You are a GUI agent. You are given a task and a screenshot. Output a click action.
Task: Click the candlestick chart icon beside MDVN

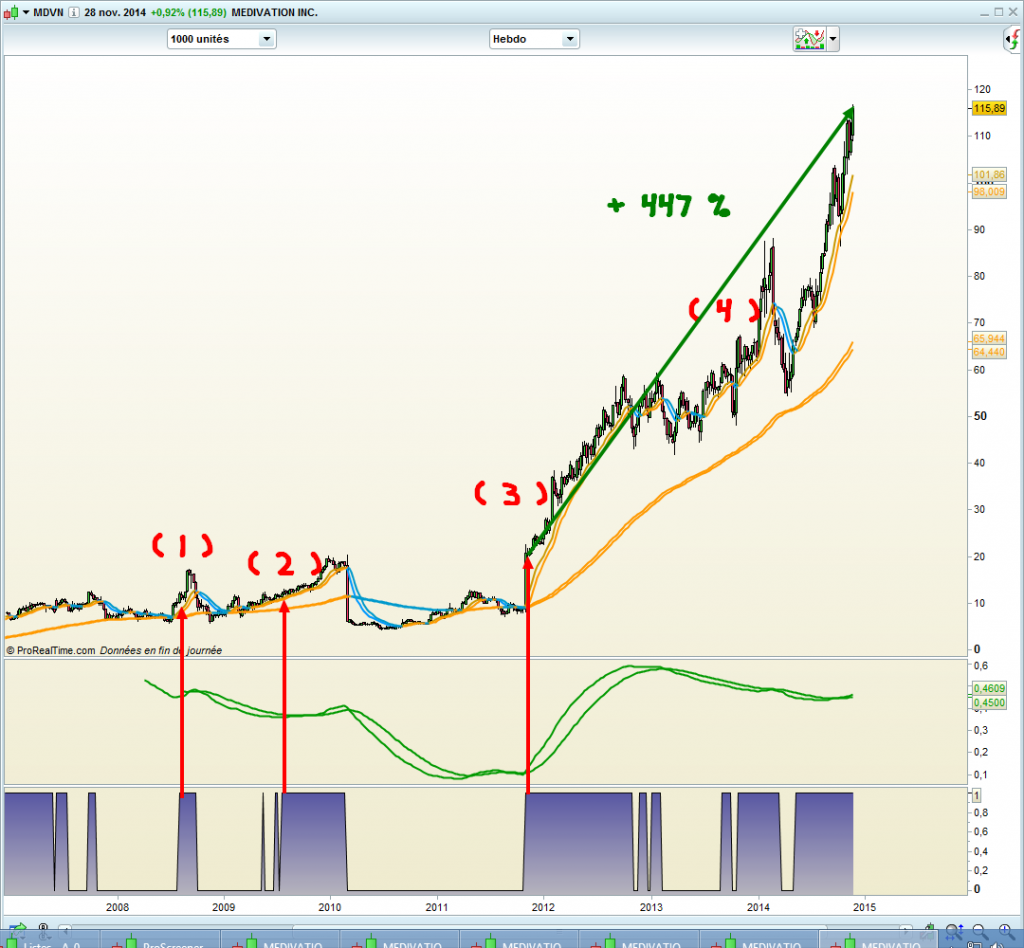9,12
